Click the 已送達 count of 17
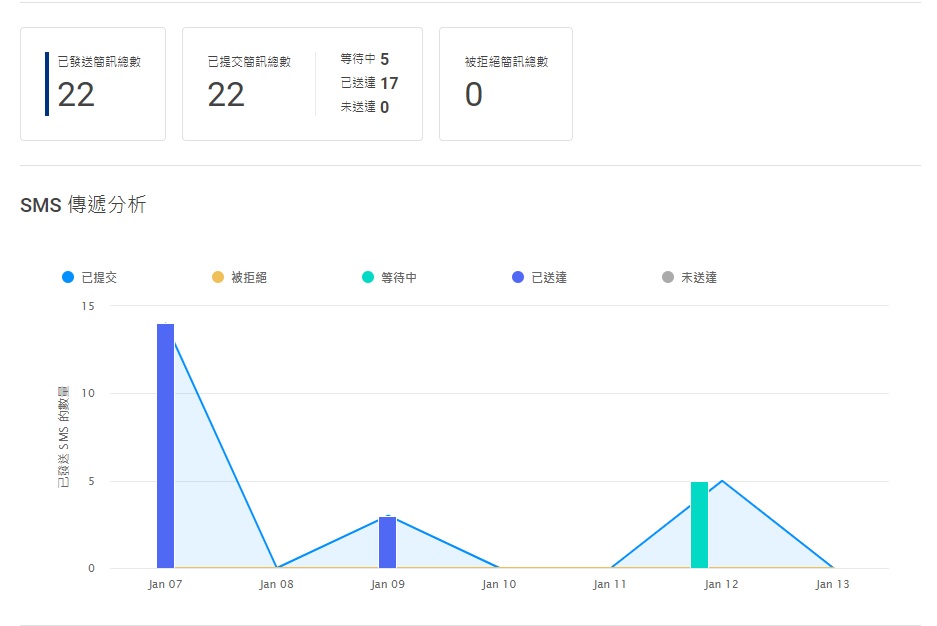This screenshot has width=937, height=626. tap(389, 83)
